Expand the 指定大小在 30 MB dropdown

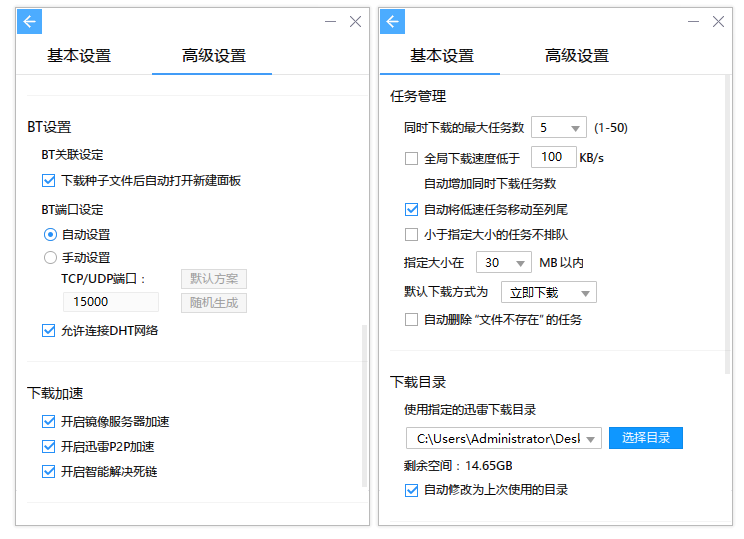point(503,263)
